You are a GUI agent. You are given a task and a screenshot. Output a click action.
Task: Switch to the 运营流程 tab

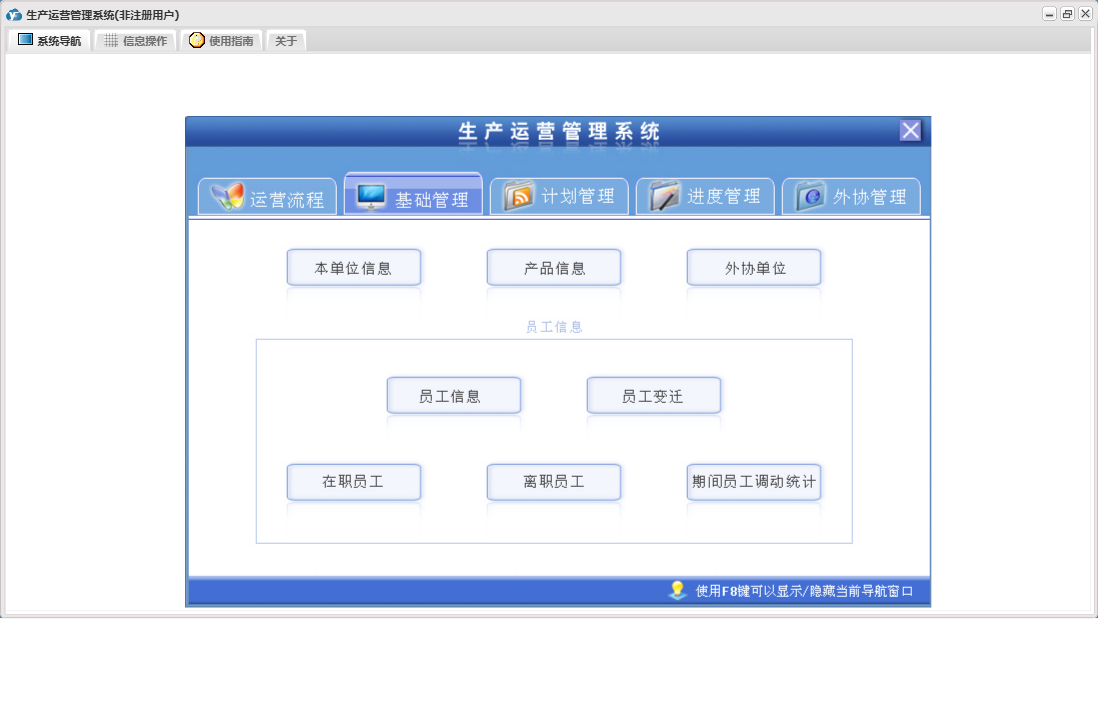[267, 197]
